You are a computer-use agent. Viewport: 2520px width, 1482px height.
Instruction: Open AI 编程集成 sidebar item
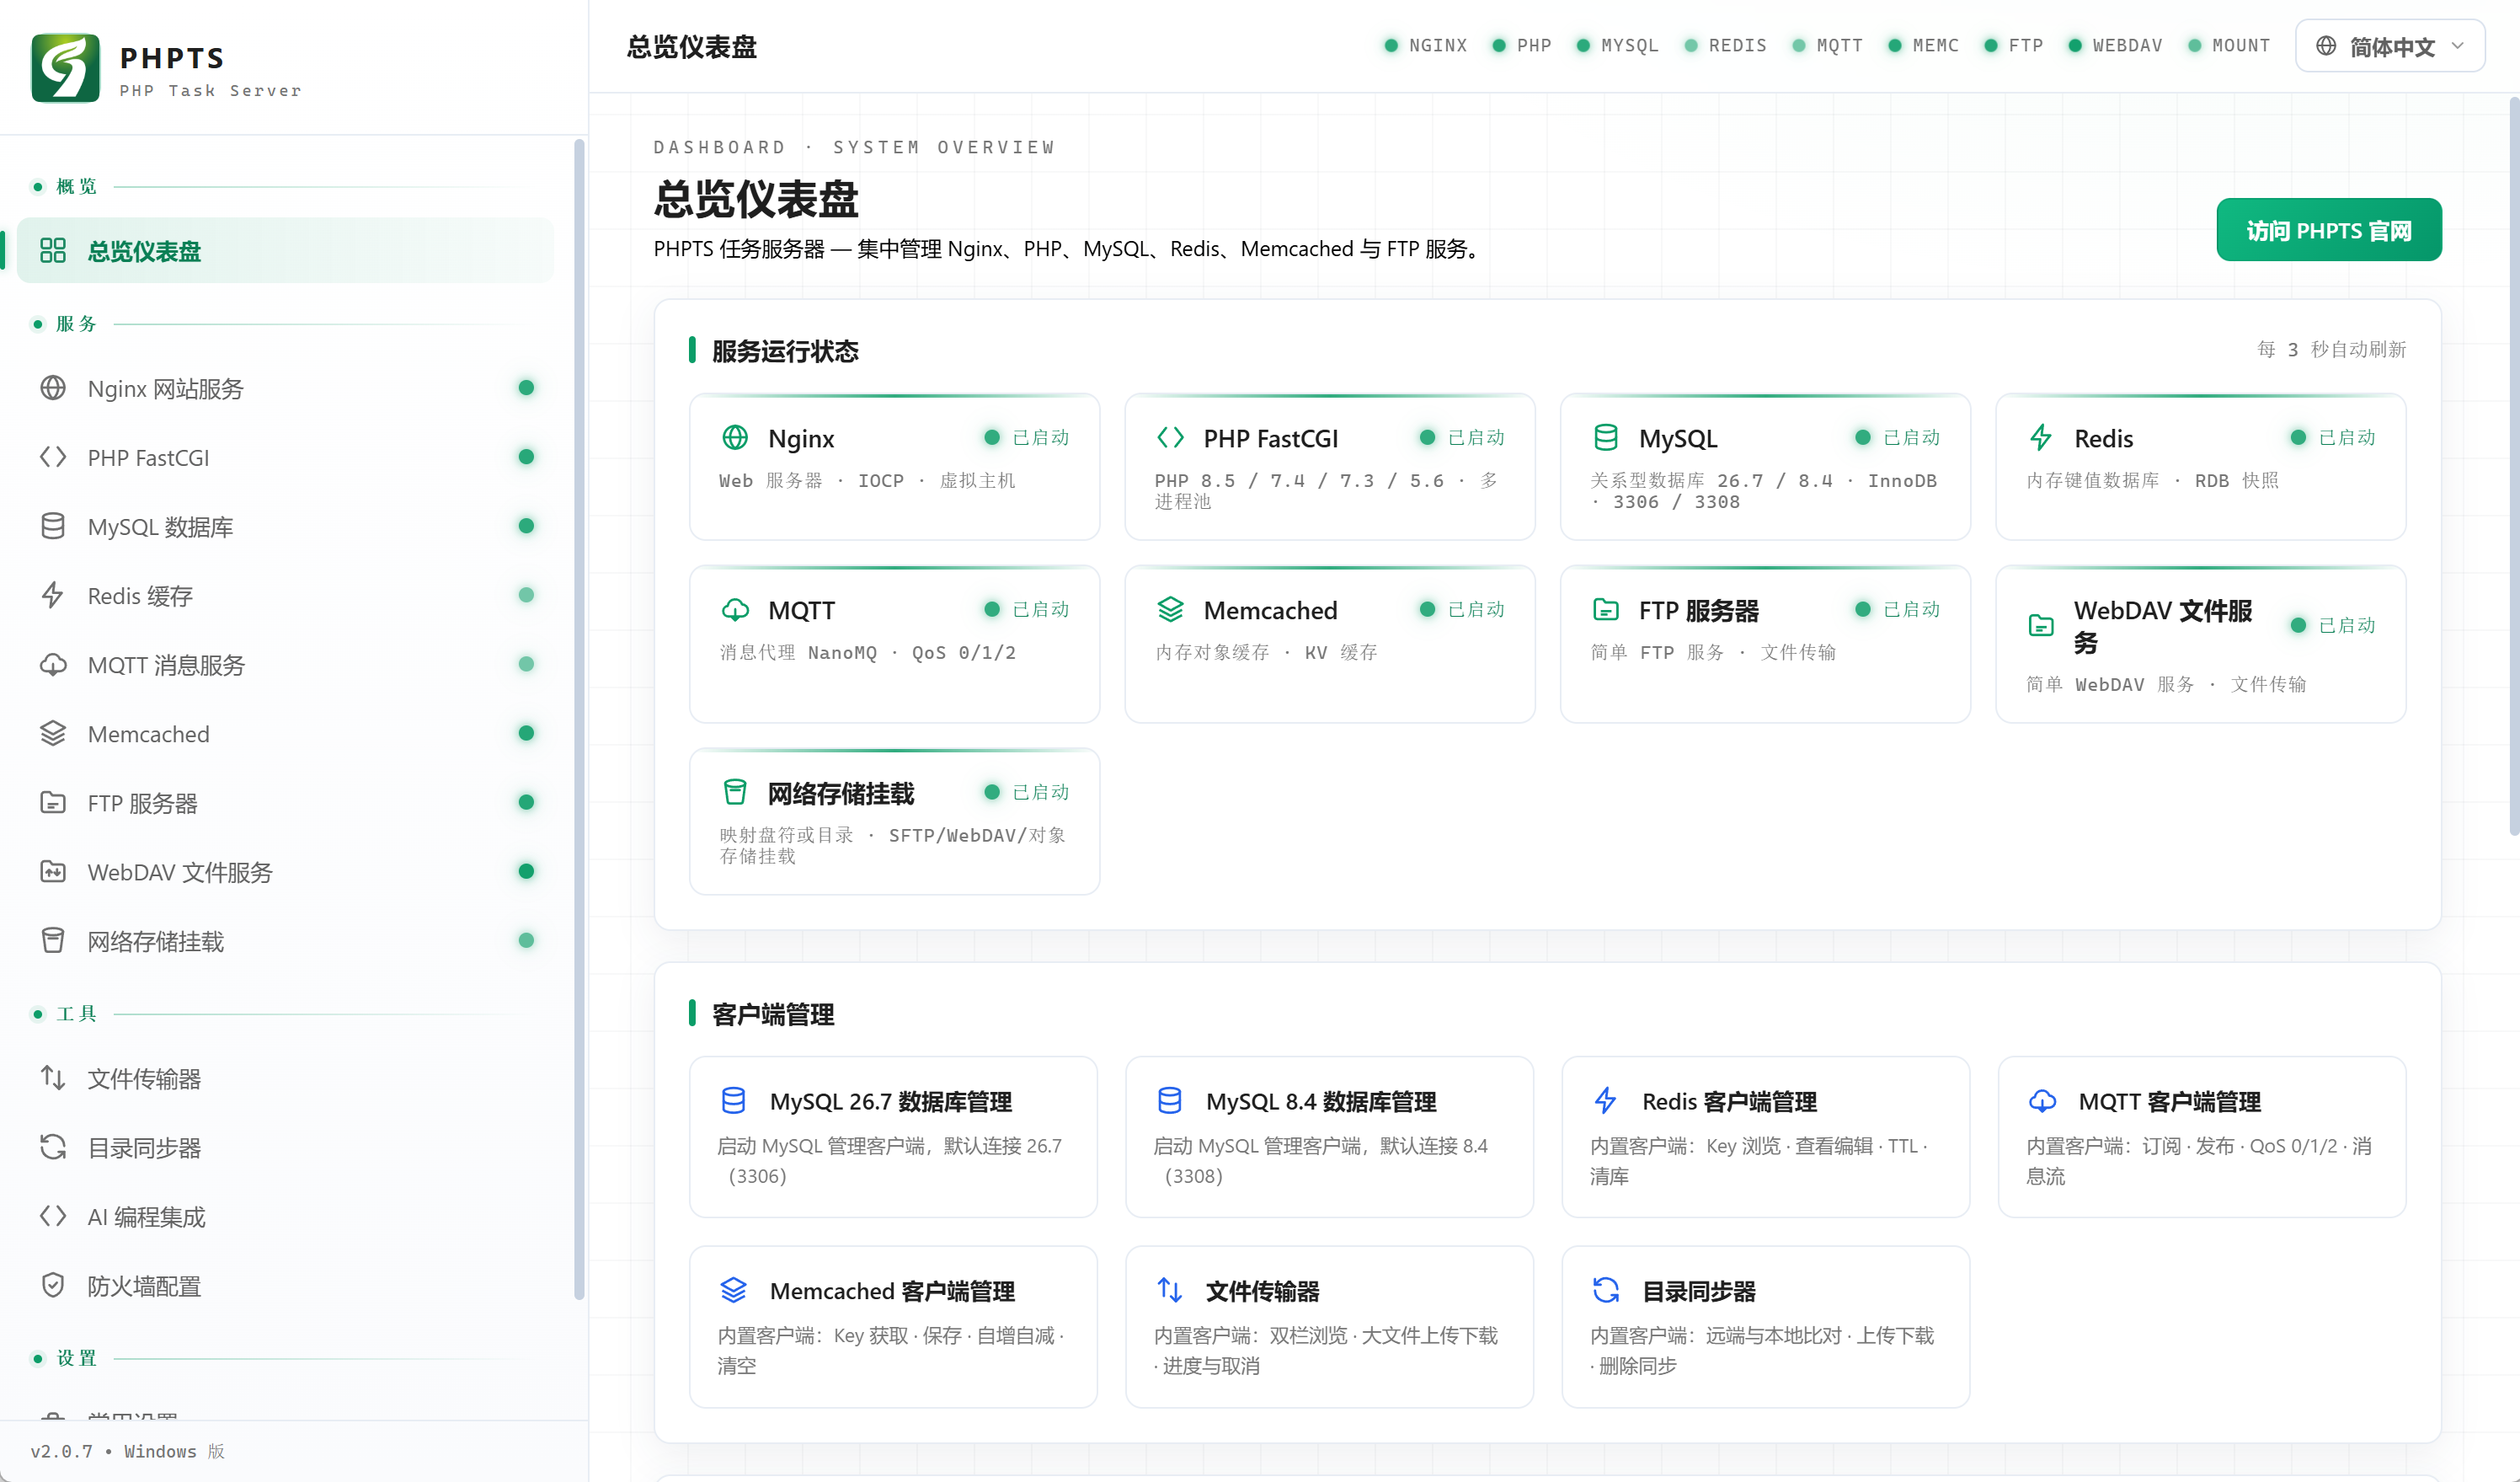[x=285, y=1216]
